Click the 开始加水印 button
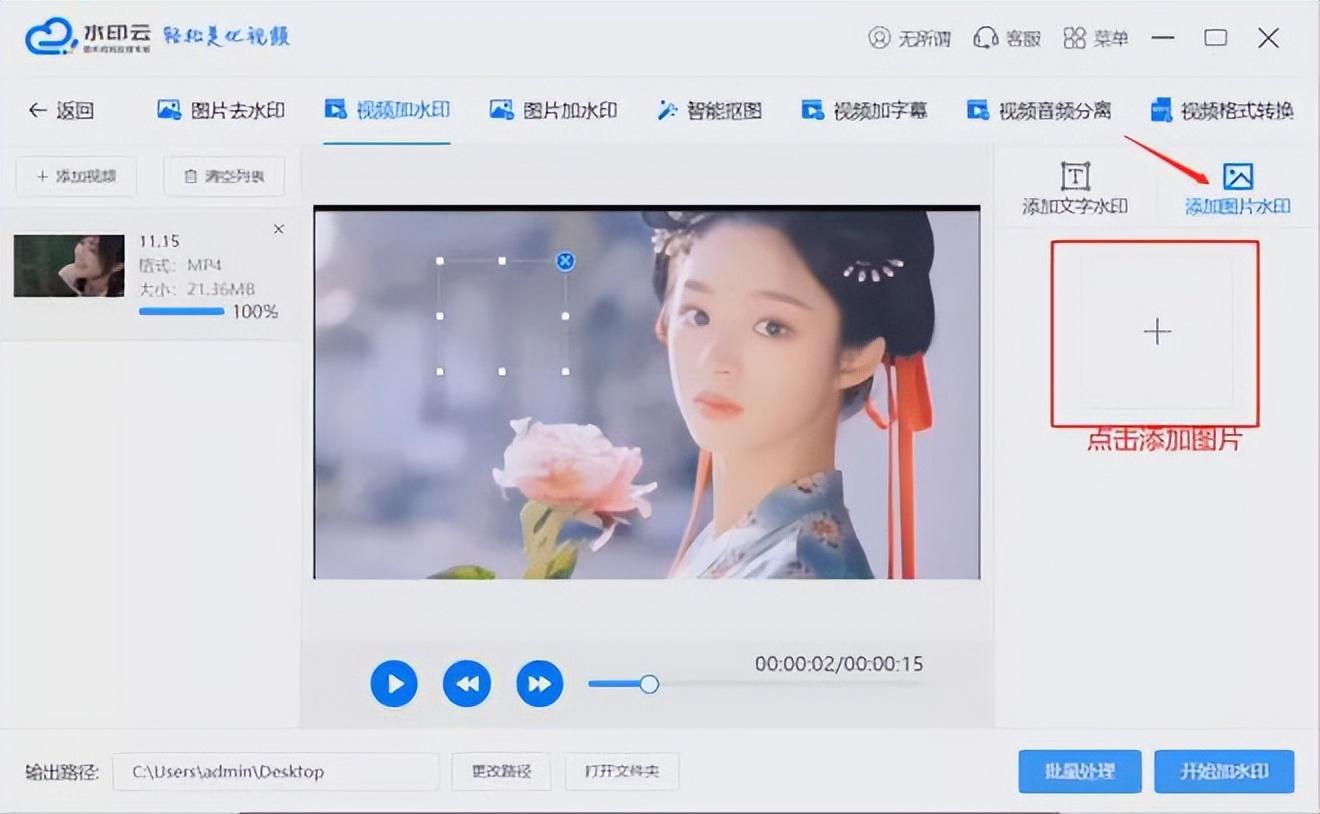The image size is (1320, 814). (1224, 771)
